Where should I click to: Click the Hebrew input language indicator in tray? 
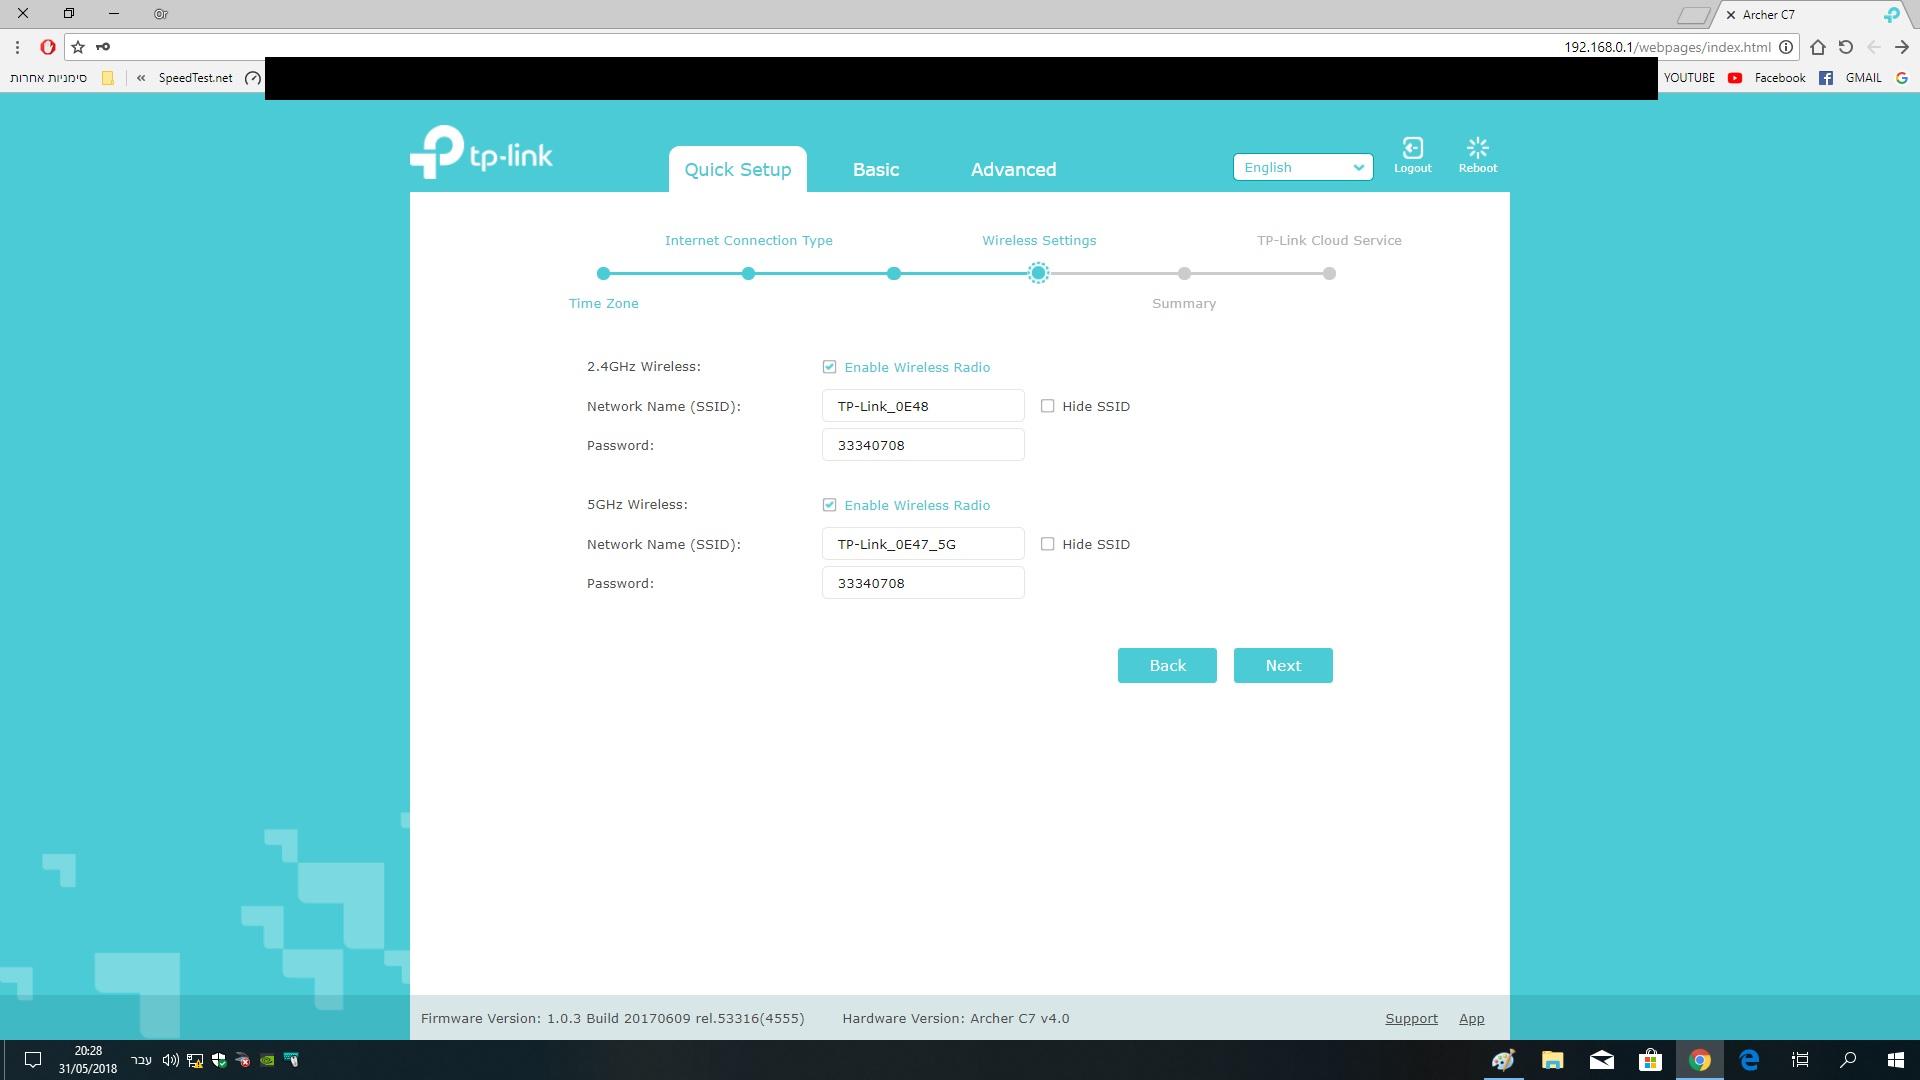[142, 1060]
